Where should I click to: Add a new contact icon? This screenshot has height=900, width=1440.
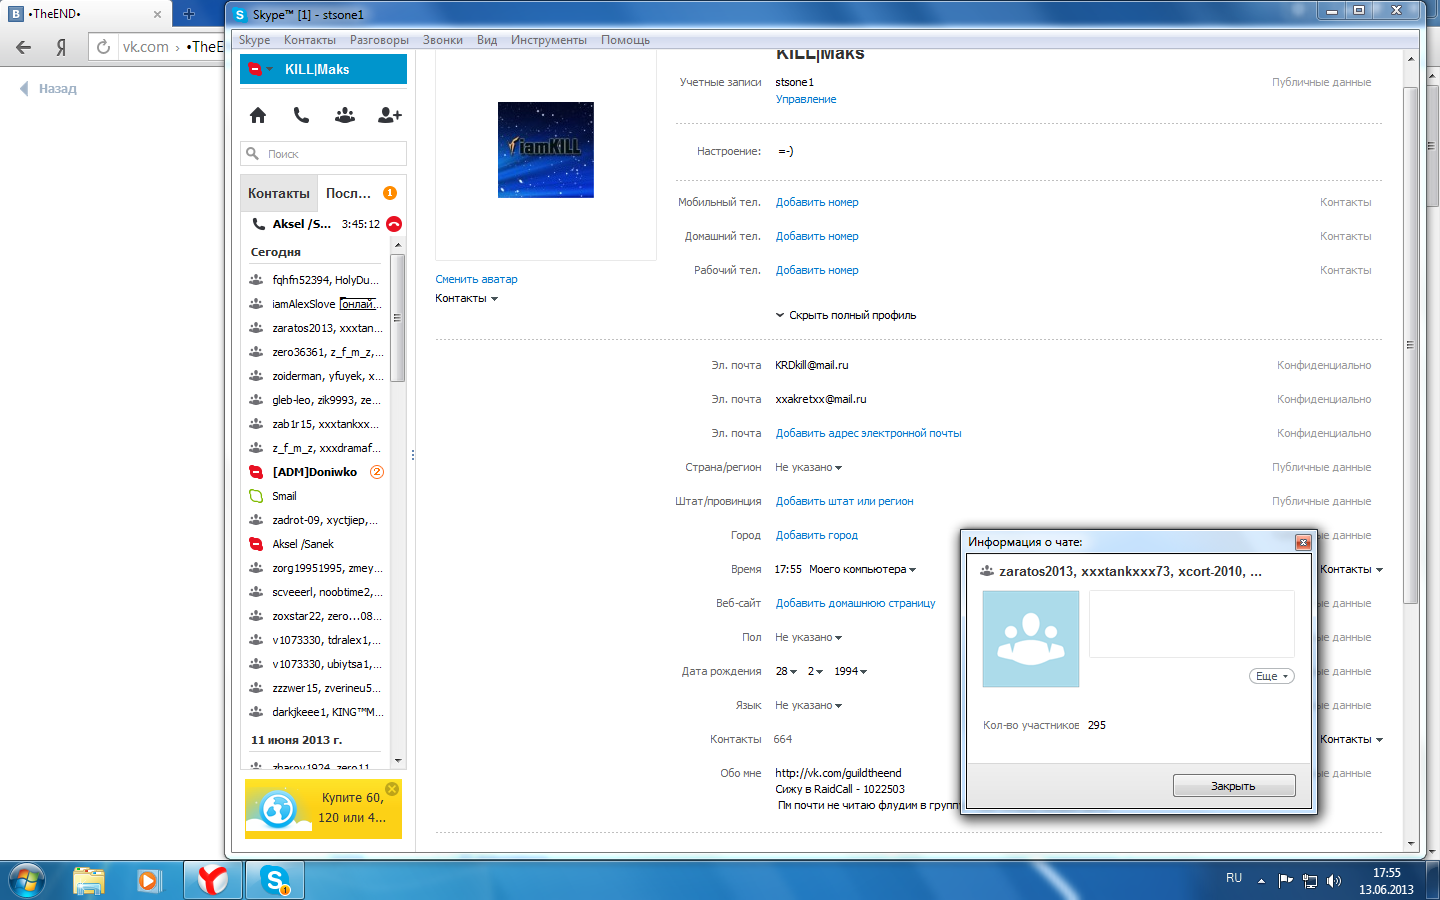point(389,115)
